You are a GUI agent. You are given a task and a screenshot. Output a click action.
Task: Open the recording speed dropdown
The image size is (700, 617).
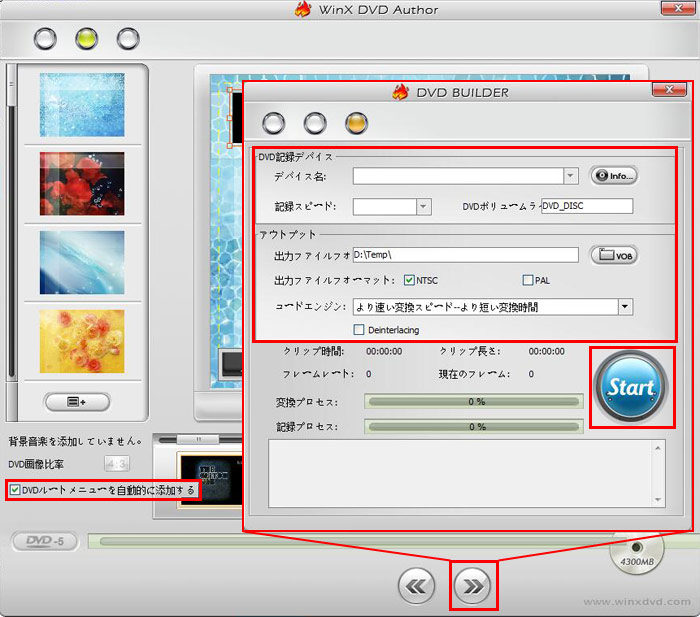[x=423, y=207]
